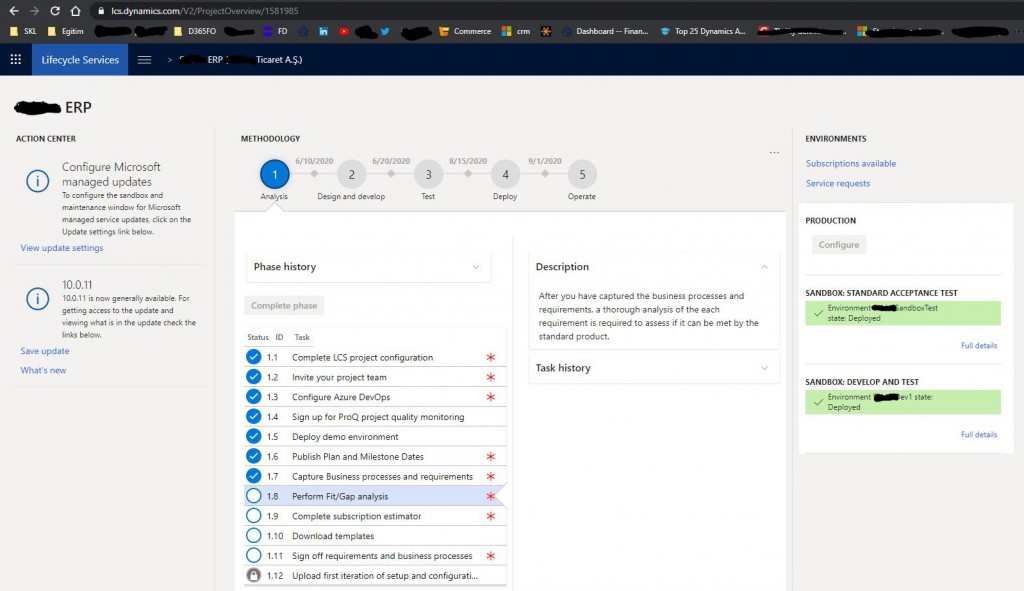
Task: Toggle status circle for Invite your project team
Action: point(253,377)
